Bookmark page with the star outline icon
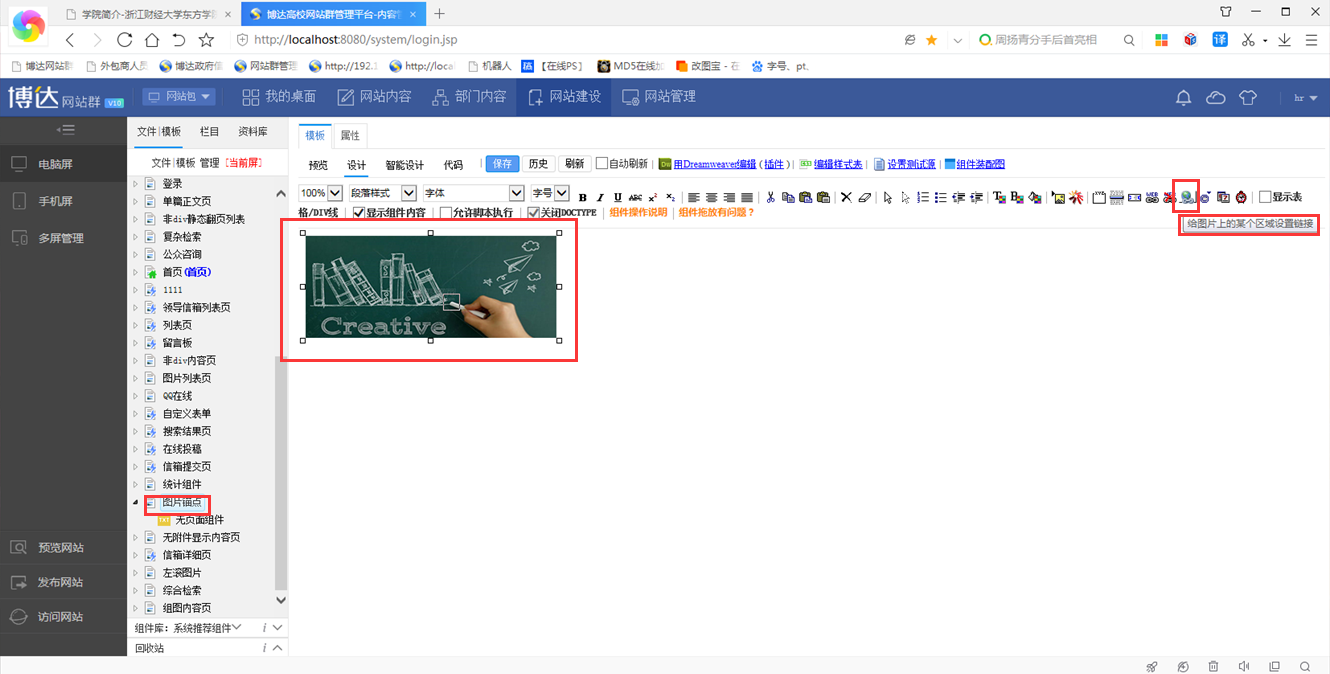 click(x=206, y=40)
